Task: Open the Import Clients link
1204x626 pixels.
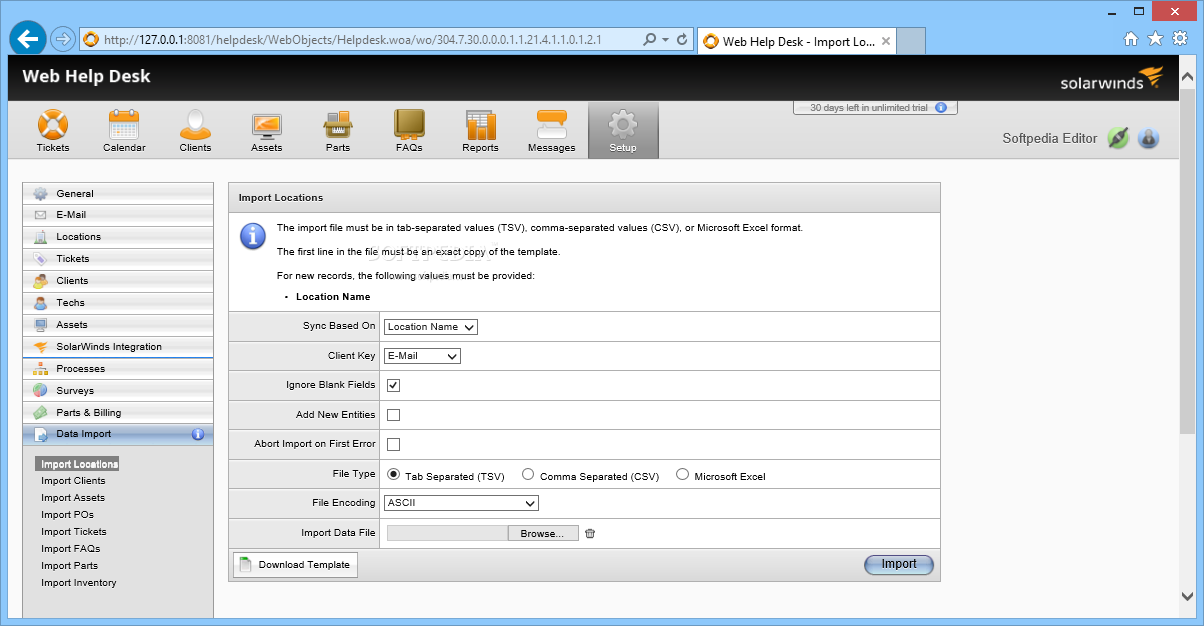Action: click(73, 481)
